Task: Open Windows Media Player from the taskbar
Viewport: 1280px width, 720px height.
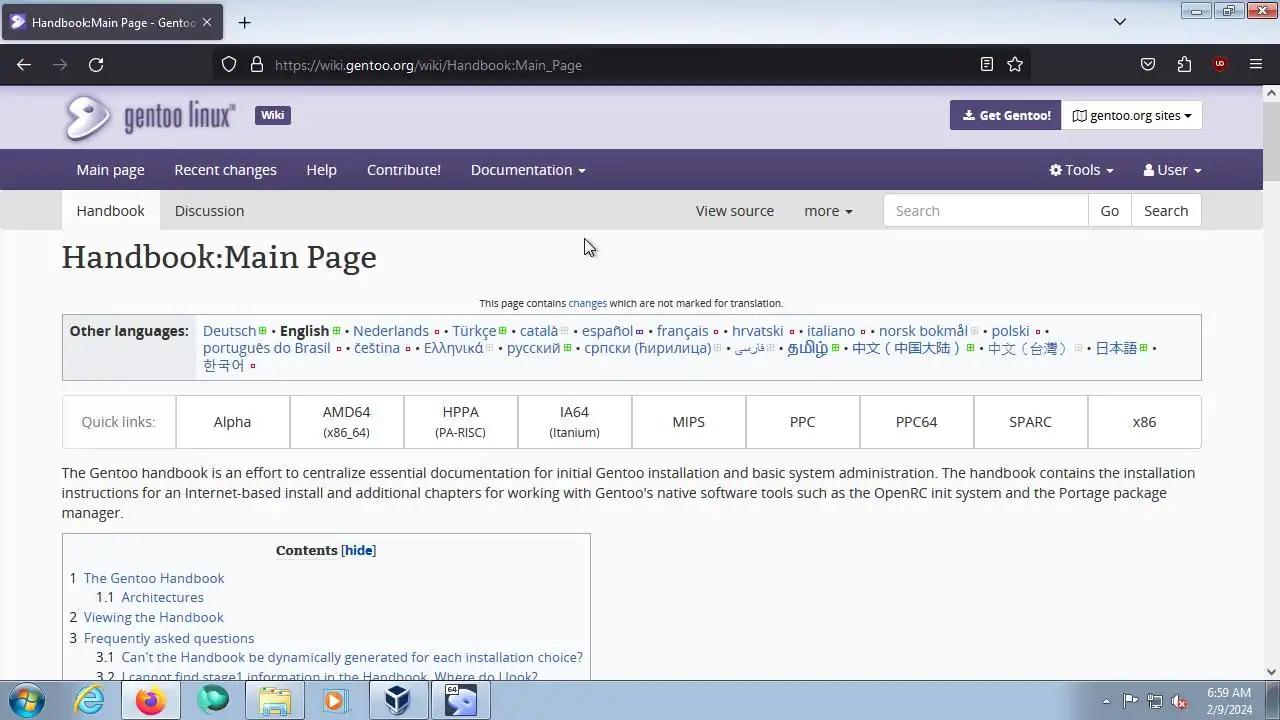Action: point(336,701)
